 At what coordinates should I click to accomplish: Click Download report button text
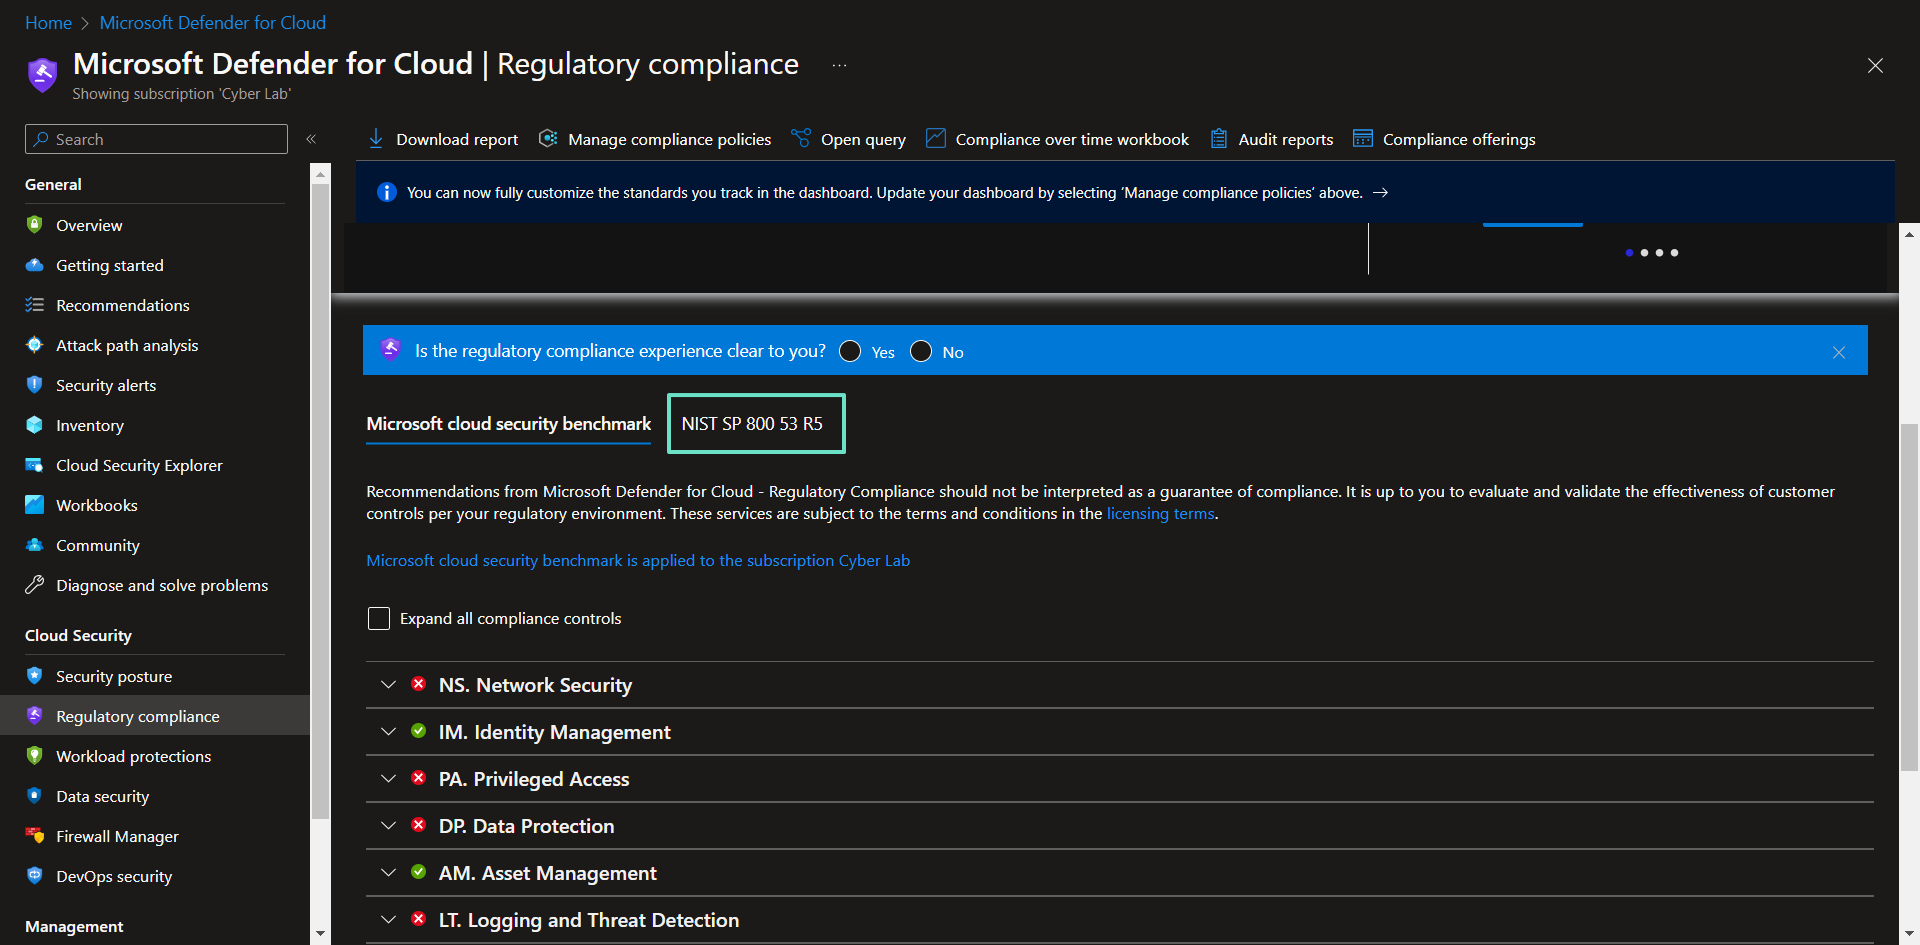coord(457,139)
